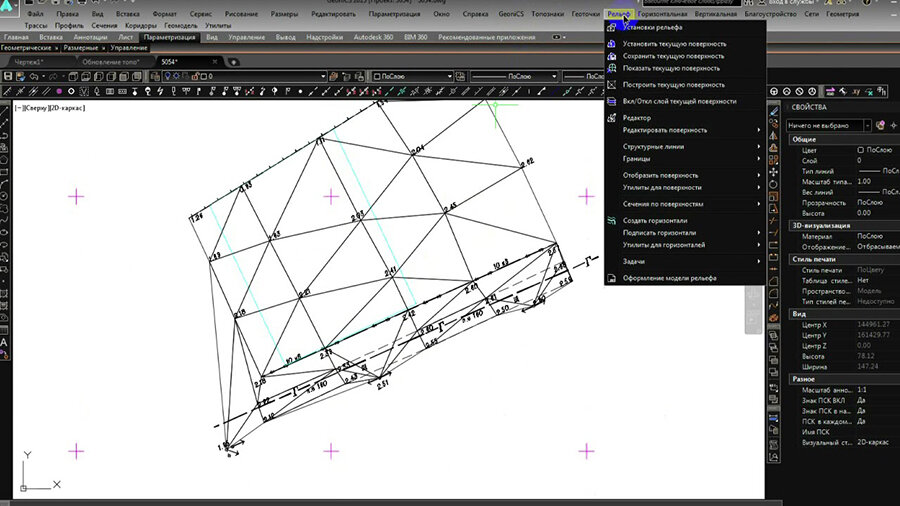Select the Offset tool in the right toolbar
The height and width of the screenshot is (506, 900).
(773, 147)
